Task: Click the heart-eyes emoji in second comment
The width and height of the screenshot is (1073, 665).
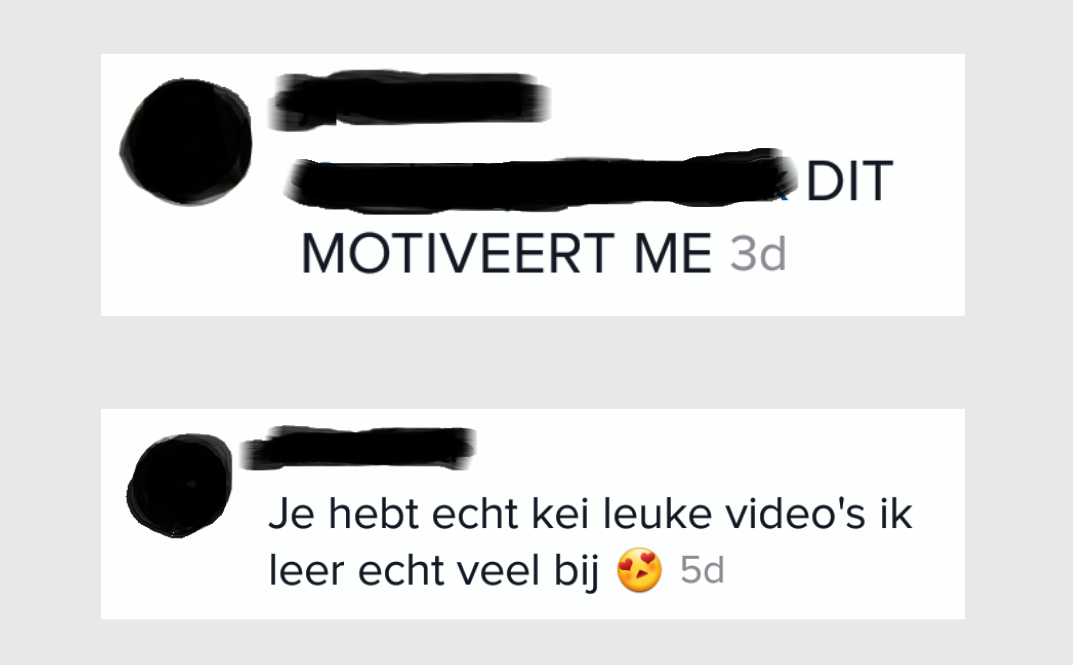Action: (639, 570)
